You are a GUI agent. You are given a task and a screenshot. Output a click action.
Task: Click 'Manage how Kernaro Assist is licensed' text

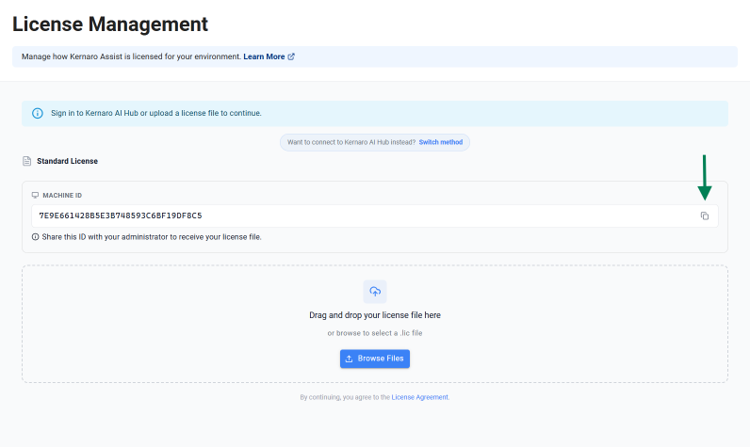(x=131, y=56)
